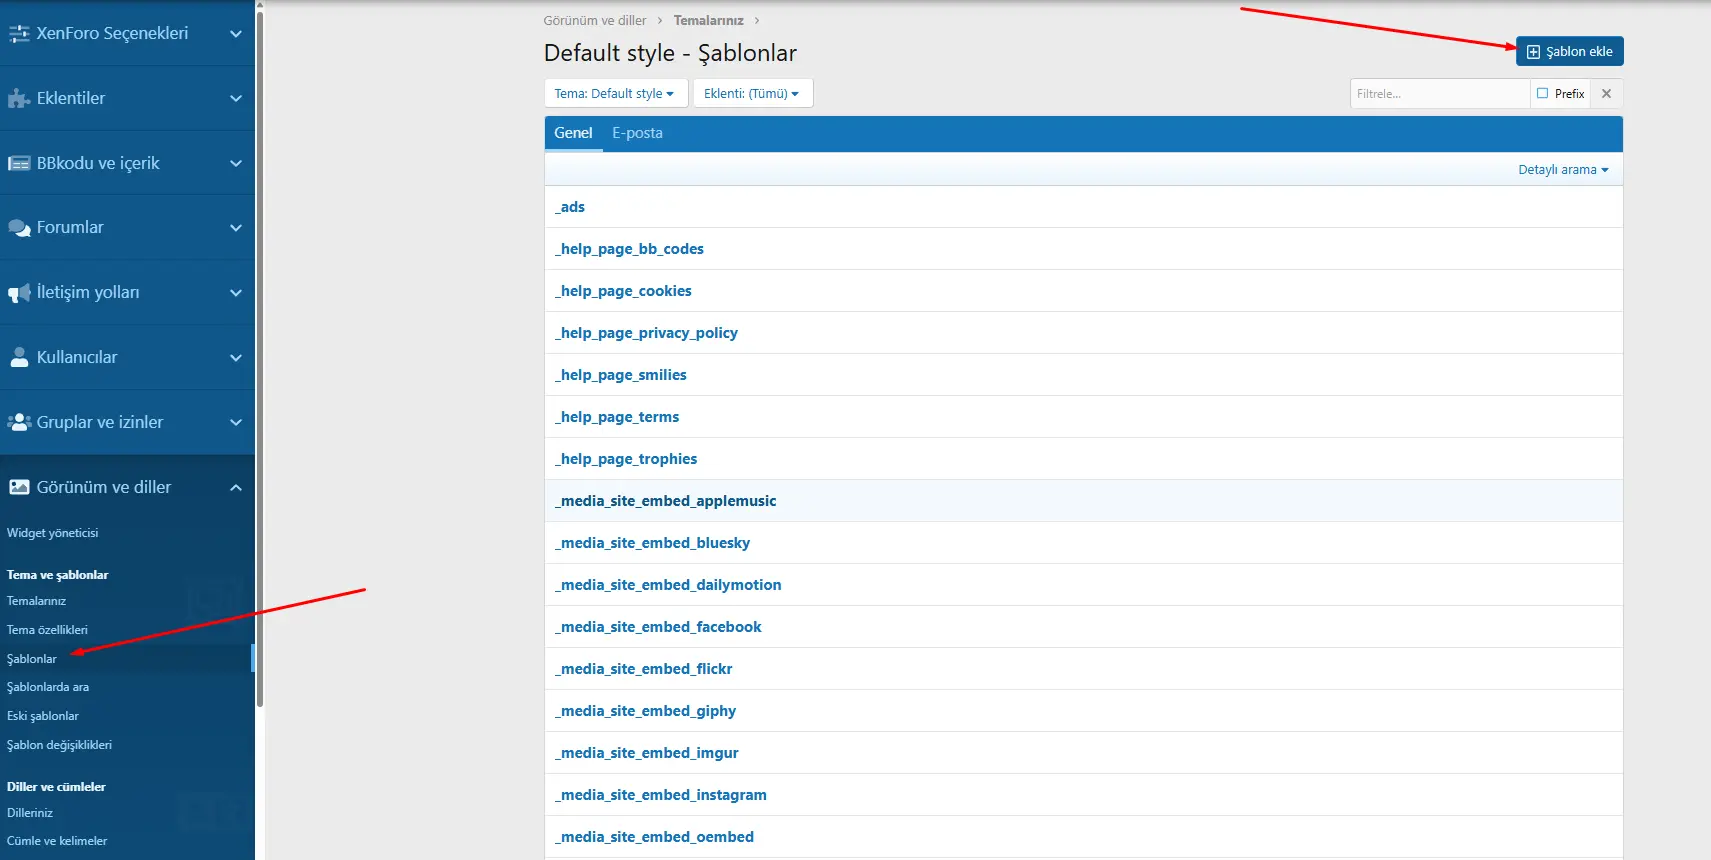The width and height of the screenshot is (1711, 860).
Task: Open _media_site_embed_flickr template
Action: 644,669
